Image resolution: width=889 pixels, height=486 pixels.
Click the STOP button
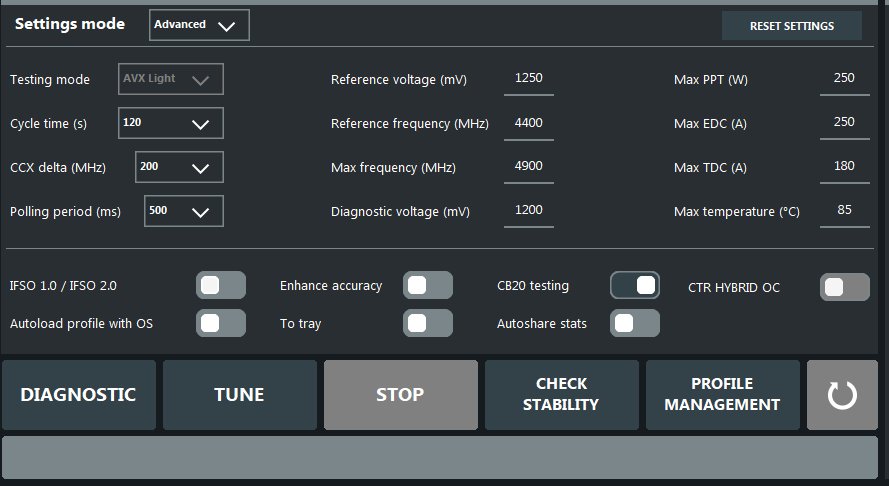(x=401, y=395)
